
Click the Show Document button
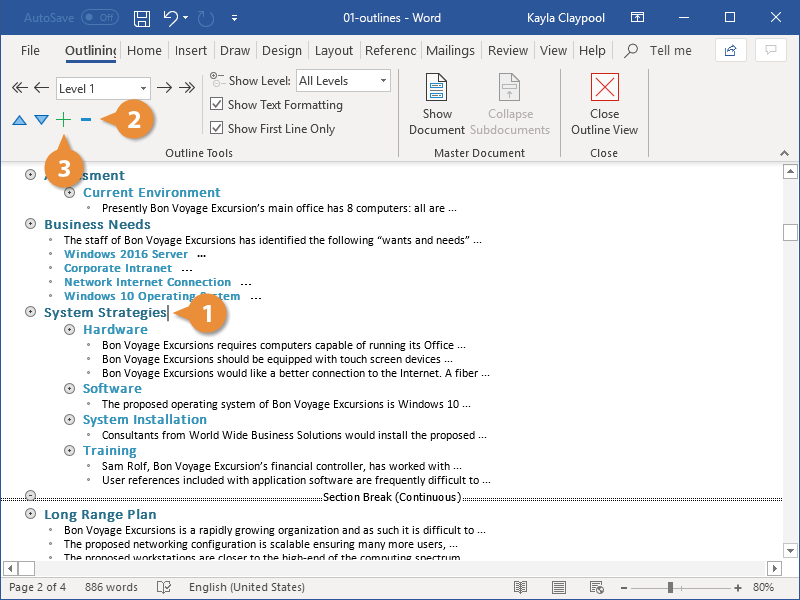coord(437,105)
